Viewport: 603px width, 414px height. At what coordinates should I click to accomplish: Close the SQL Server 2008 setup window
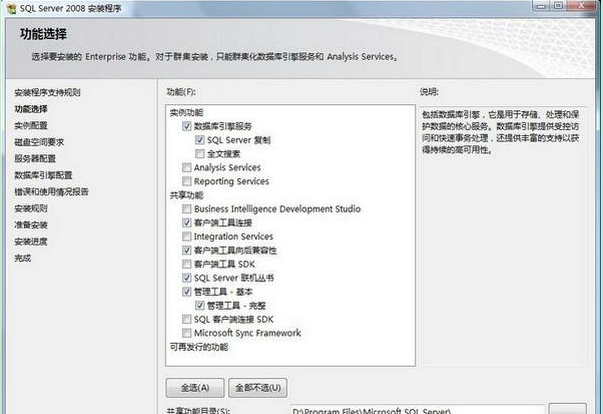point(581,6)
